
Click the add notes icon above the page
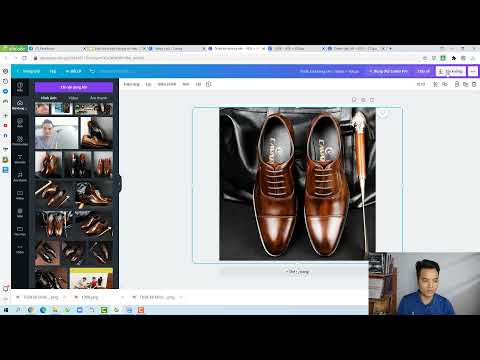tap(354, 100)
